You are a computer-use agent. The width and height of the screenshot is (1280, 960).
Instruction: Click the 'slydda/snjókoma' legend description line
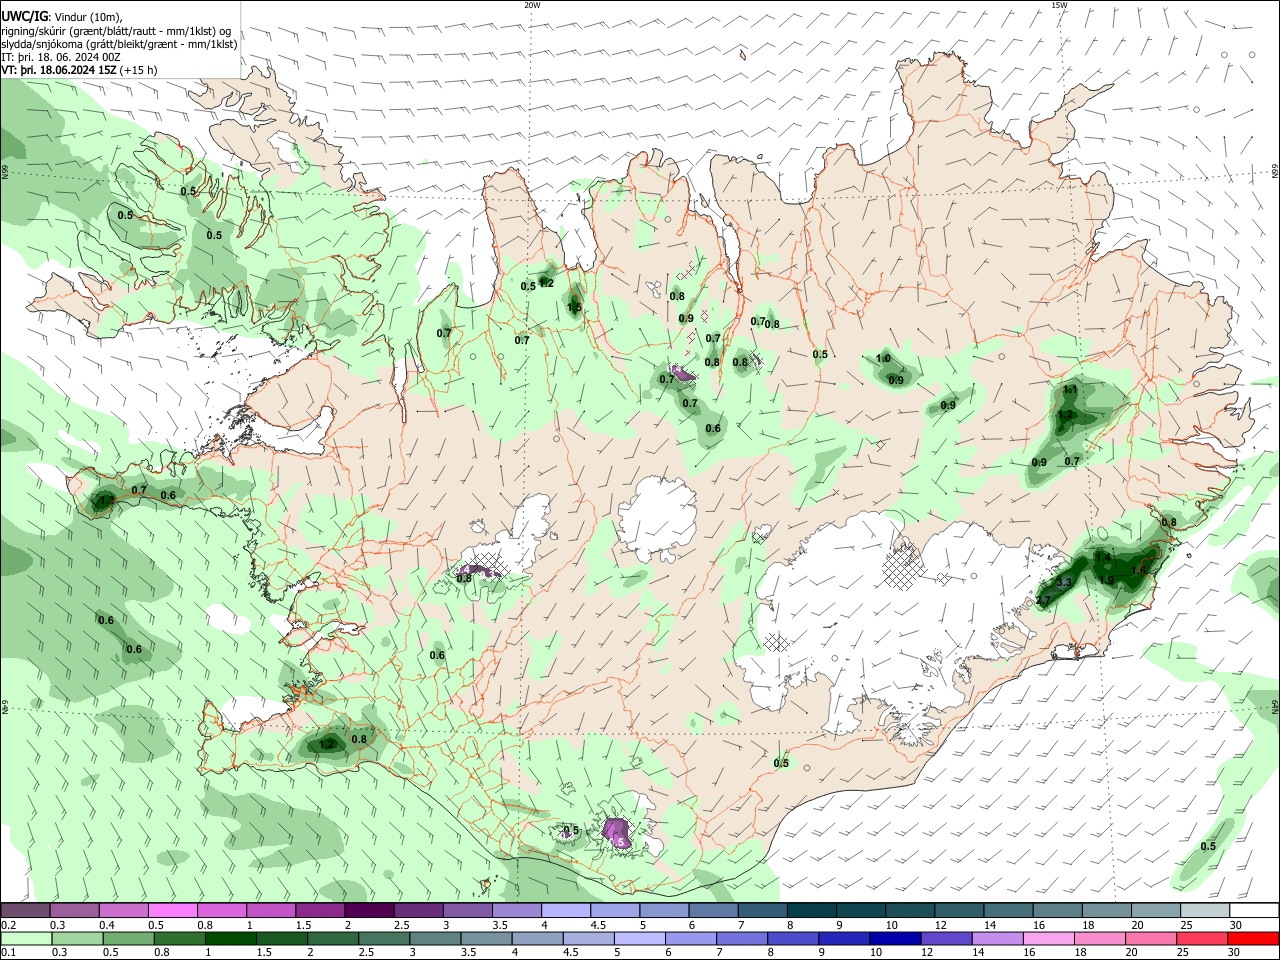pos(119,44)
